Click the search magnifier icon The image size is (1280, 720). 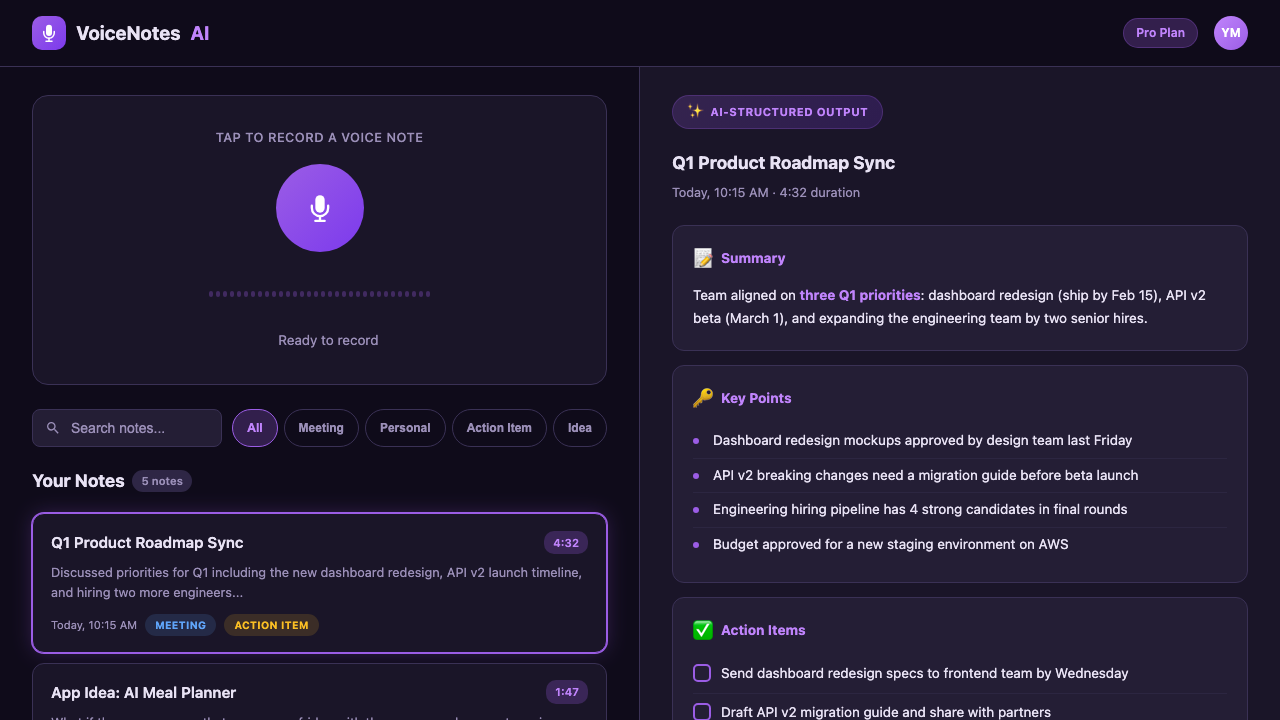pyautogui.click(x=53, y=428)
